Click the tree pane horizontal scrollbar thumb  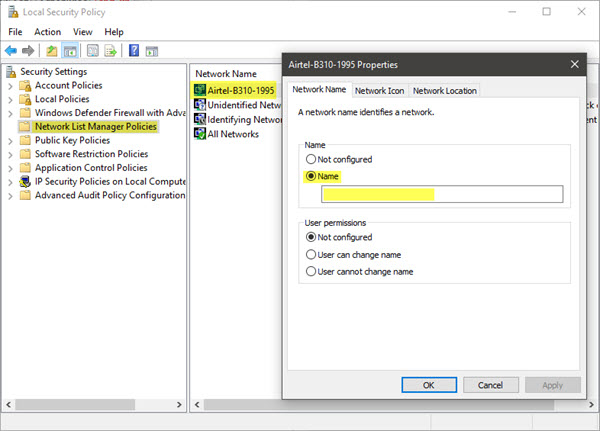pyautogui.click(x=75, y=405)
